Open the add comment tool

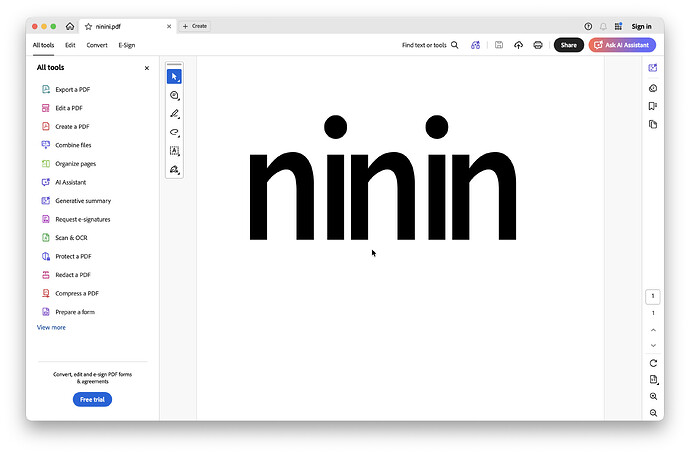(x=174, y=95)
